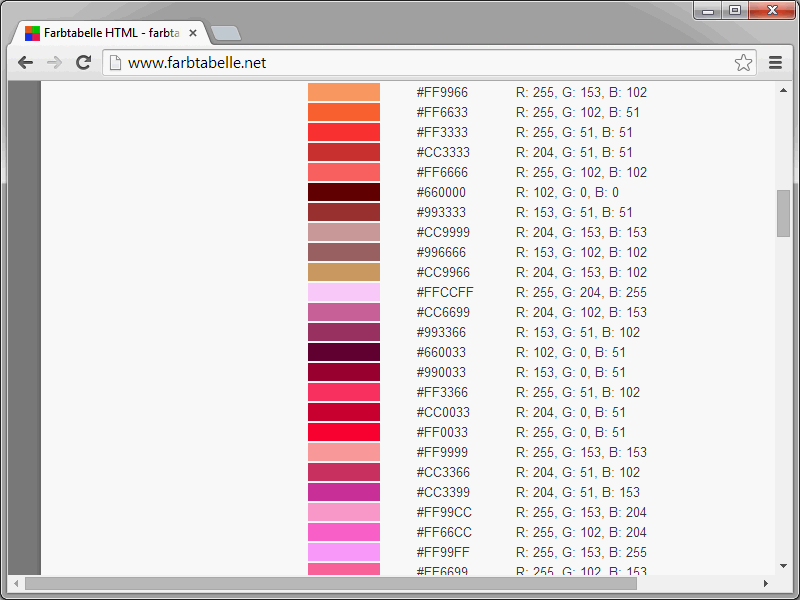Screen dimensions: 800x600
Task: Reload the page with the refresh icon
Action: pyautogui.click(x=83, y=62)
